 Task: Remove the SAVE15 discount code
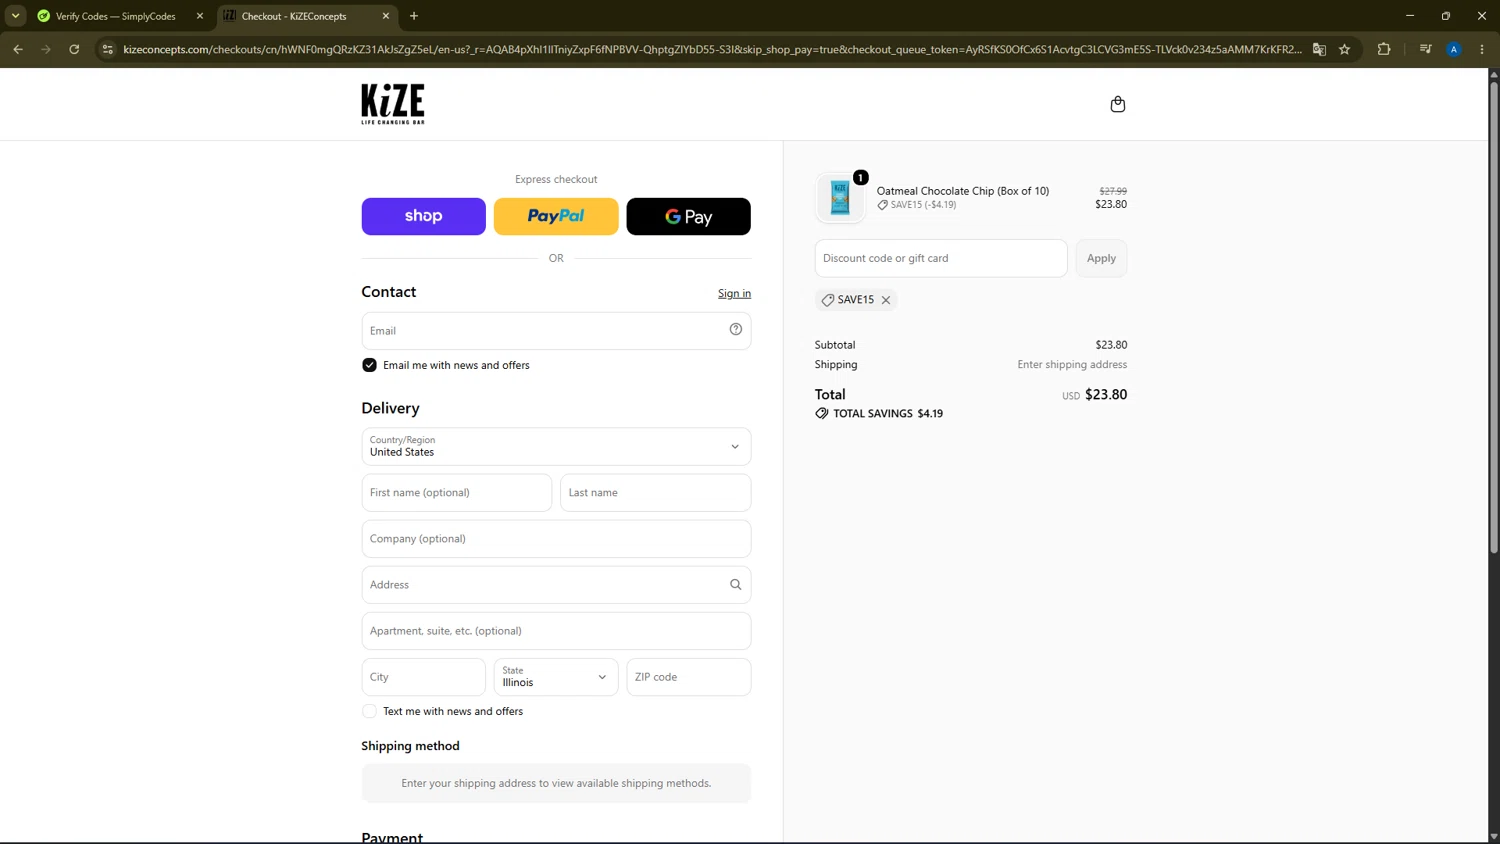(x=886, y=300)
